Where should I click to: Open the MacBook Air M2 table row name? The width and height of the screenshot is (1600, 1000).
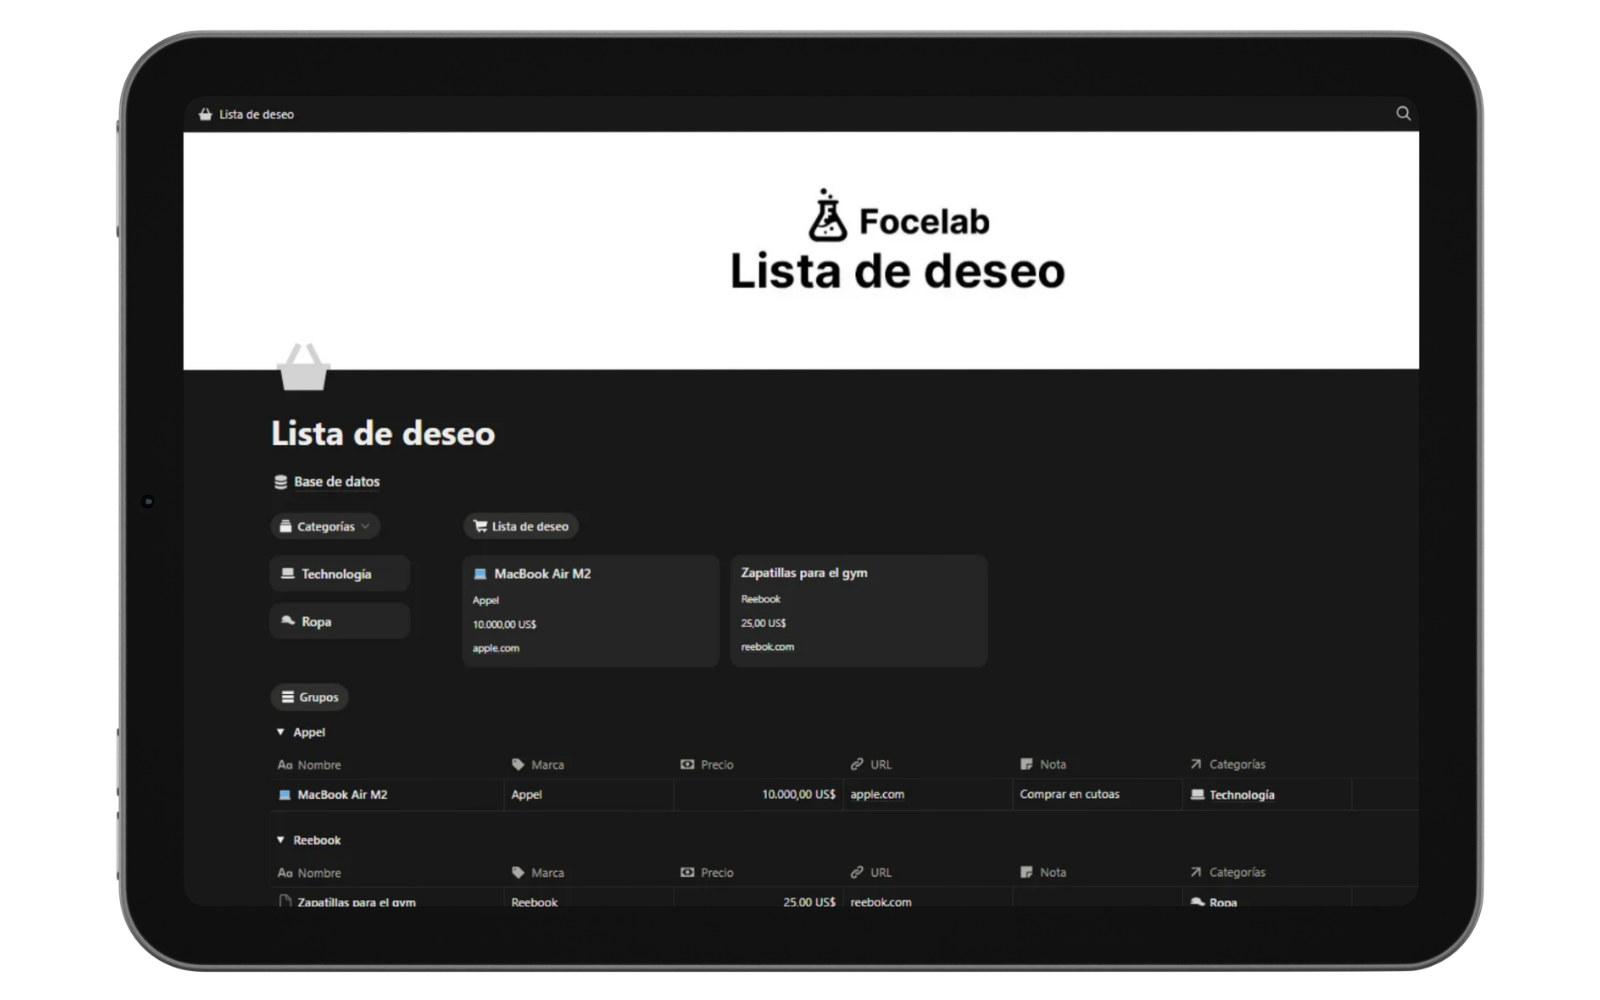click(342, 795)
